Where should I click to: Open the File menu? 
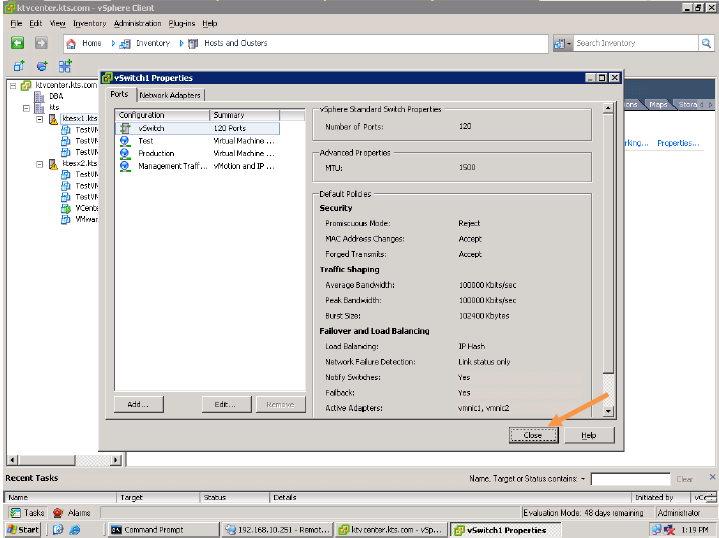pyautogui.click(x=16, y=23)
